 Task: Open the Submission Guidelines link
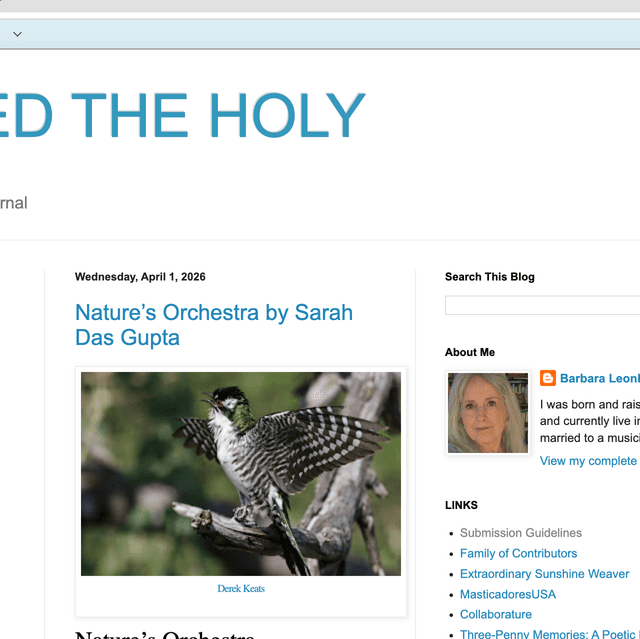[x=521, y=533]
